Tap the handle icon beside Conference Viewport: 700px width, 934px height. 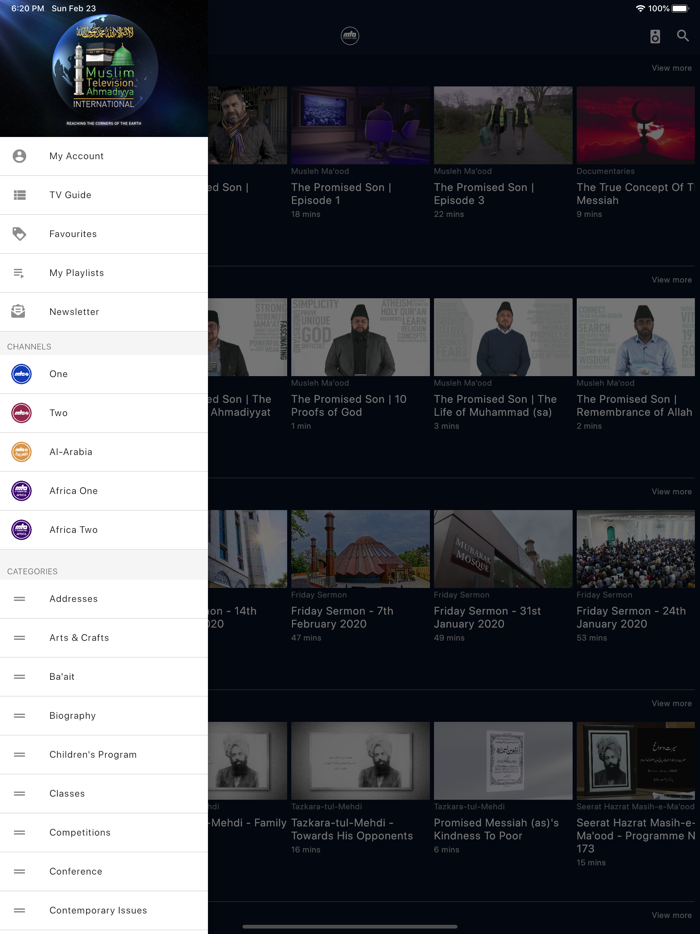click(x=20, y=871)
